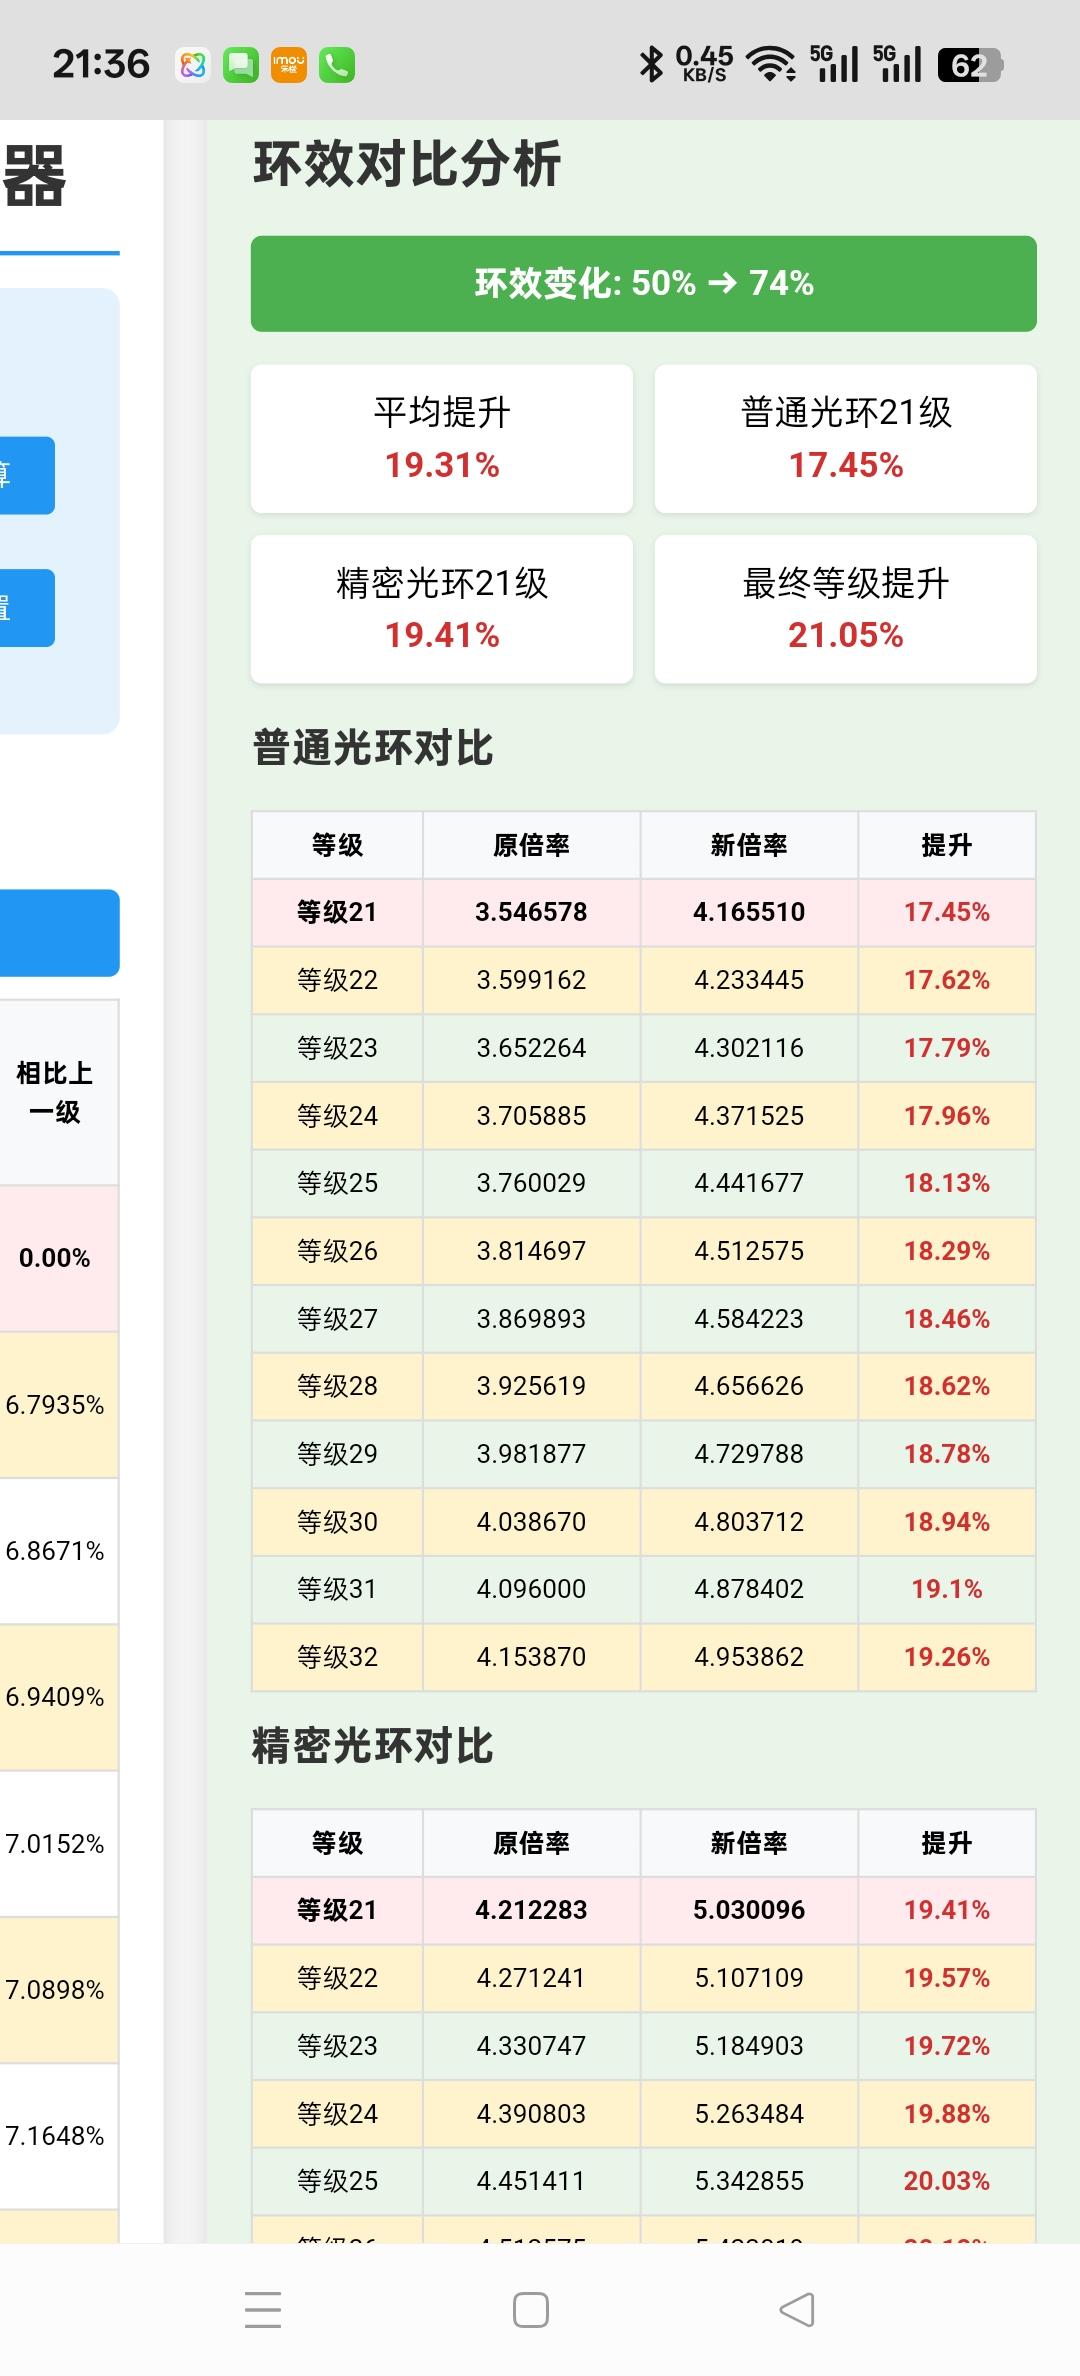Screen dimensions: 1080x2376
Task: Click the 环效对比分析 heading
Action: (407, 164)
